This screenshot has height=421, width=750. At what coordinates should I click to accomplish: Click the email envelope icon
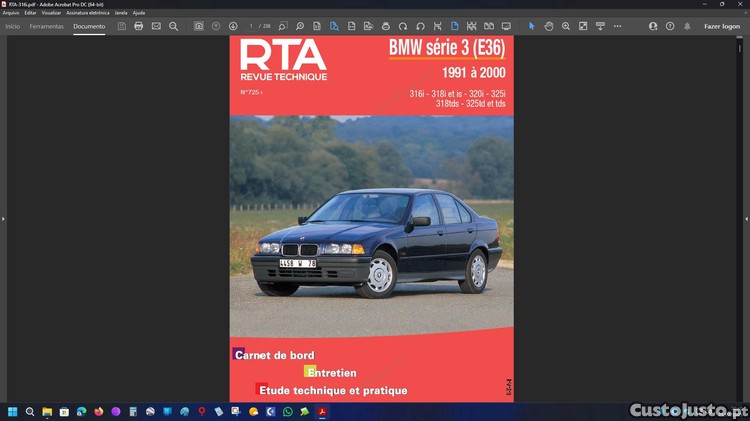coord(156,26)
